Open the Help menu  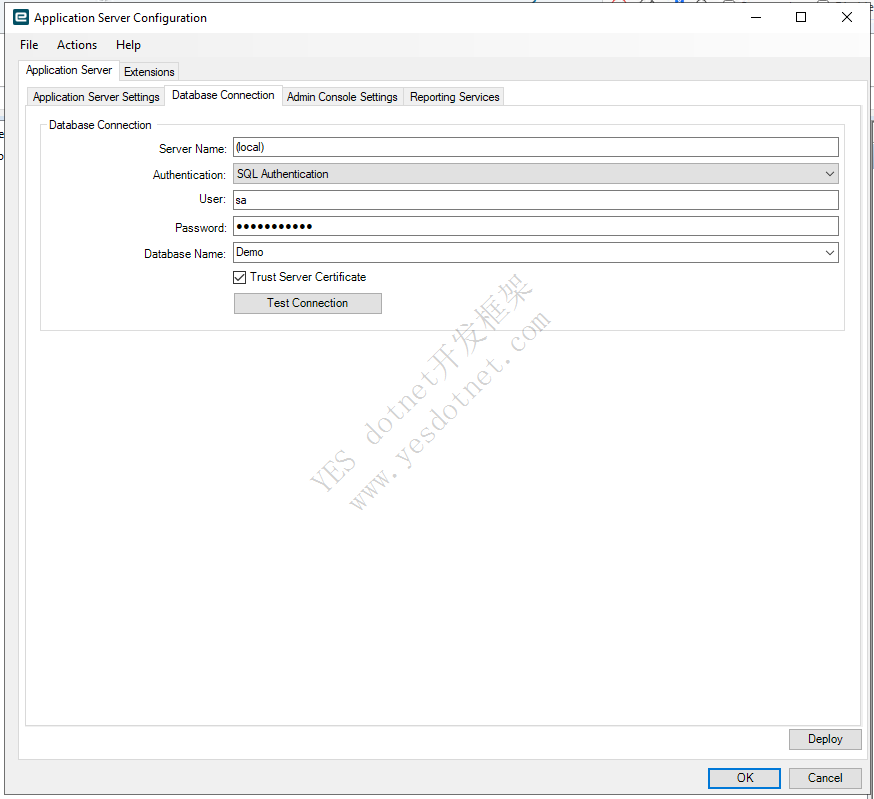(128, 45)
